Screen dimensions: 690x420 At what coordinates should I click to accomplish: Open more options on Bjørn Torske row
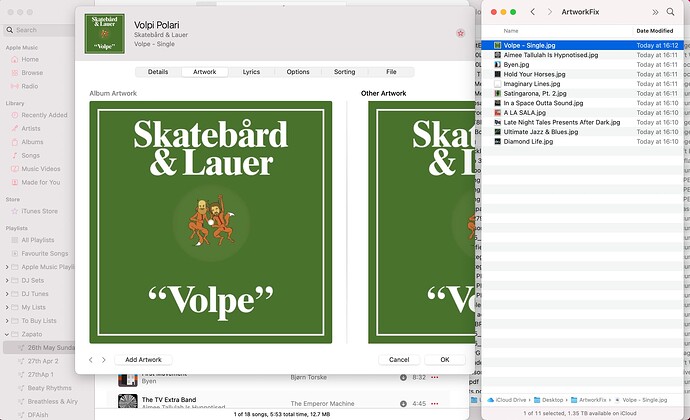pyautogui.click(x=435, y=377)
